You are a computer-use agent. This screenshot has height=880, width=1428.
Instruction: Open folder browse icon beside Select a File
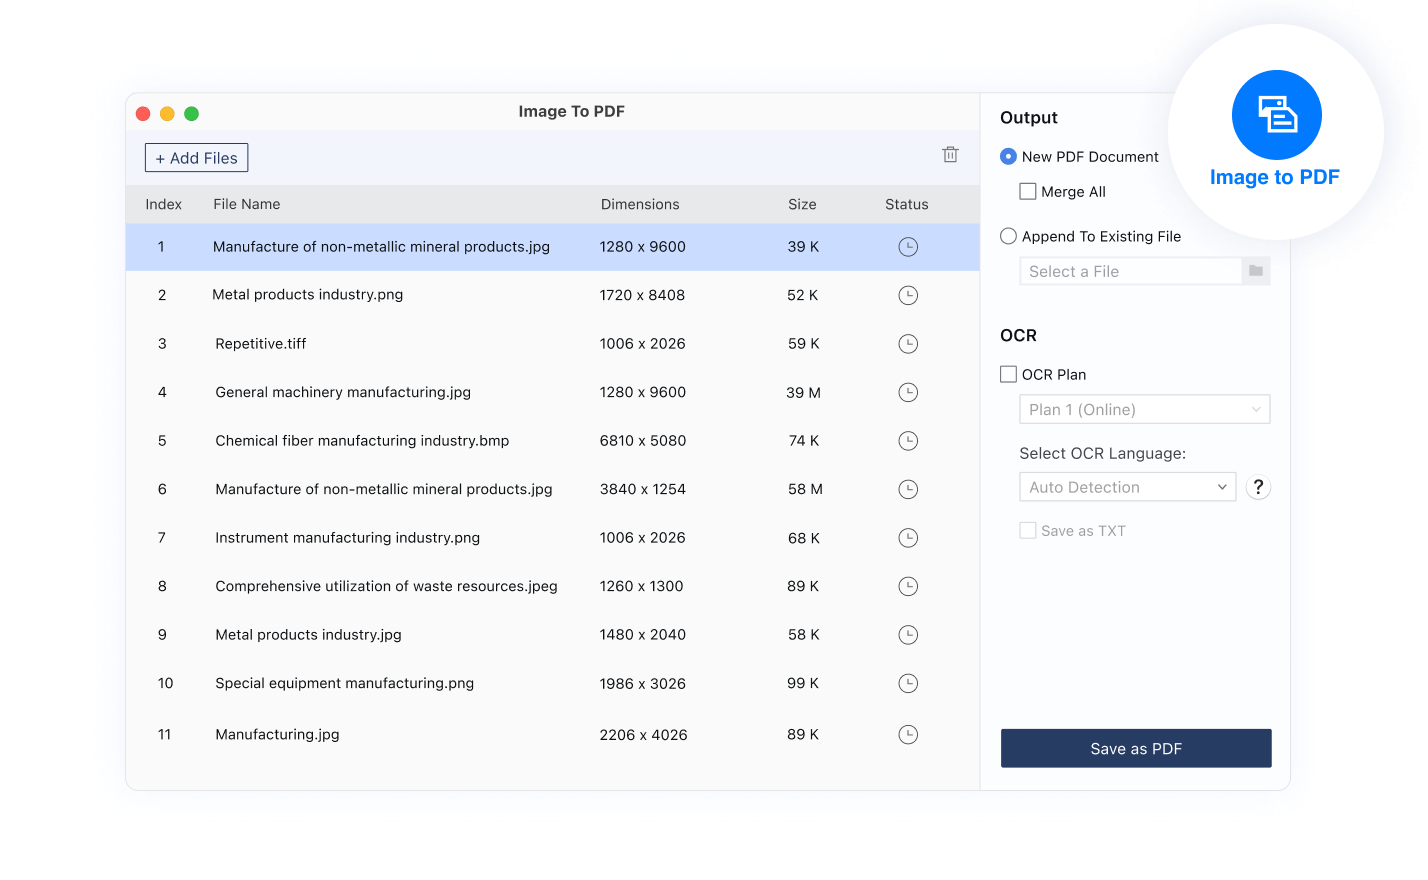pyautogui.click(x=1256, y=271)
